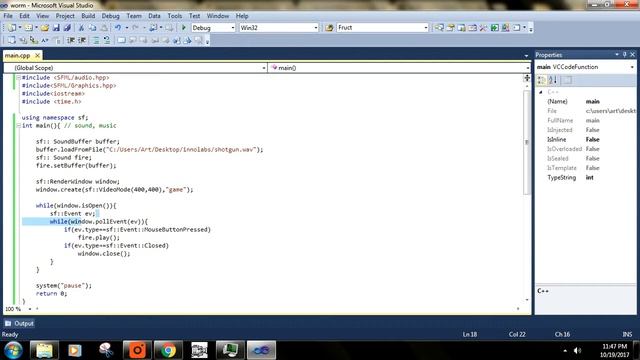Viewport: 640px width, 360px height.
Task: Save main.cpp with the Save icon
Action: 56,28
